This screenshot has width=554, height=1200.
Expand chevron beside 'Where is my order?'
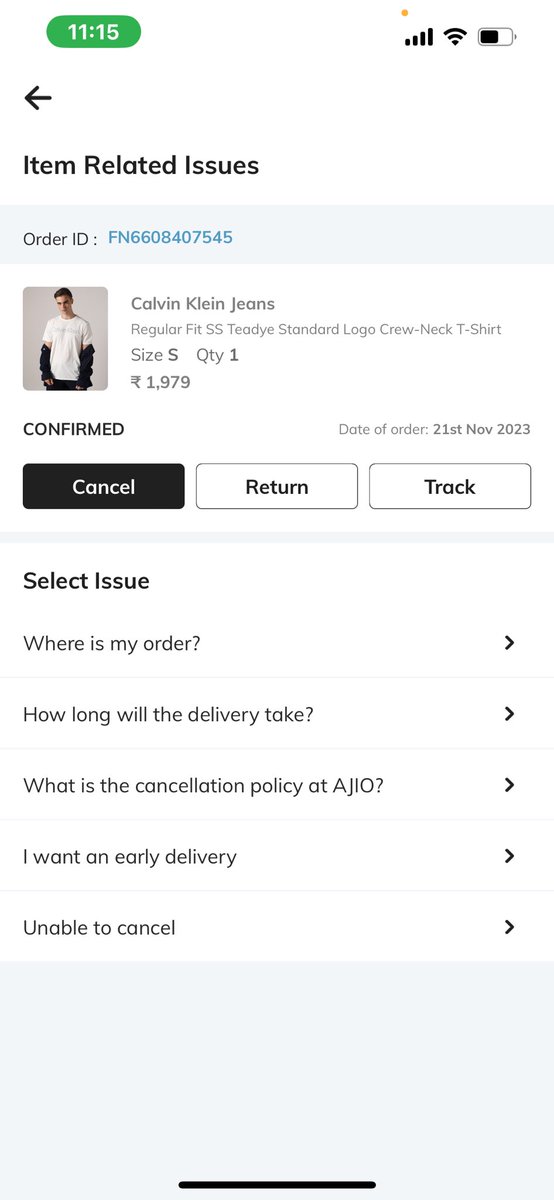[509, 643]
